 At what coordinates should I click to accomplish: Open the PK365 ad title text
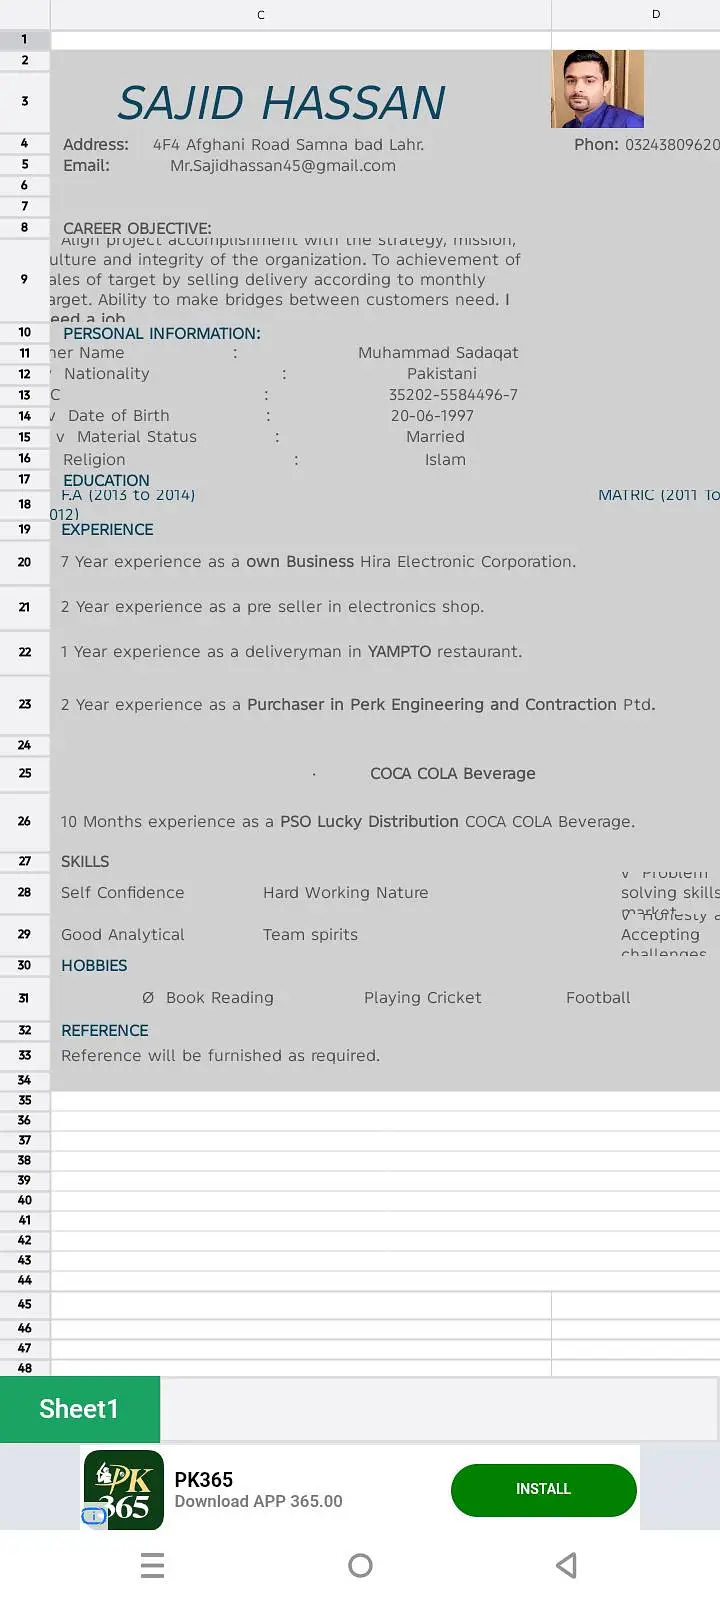(x=204, y=1480)
